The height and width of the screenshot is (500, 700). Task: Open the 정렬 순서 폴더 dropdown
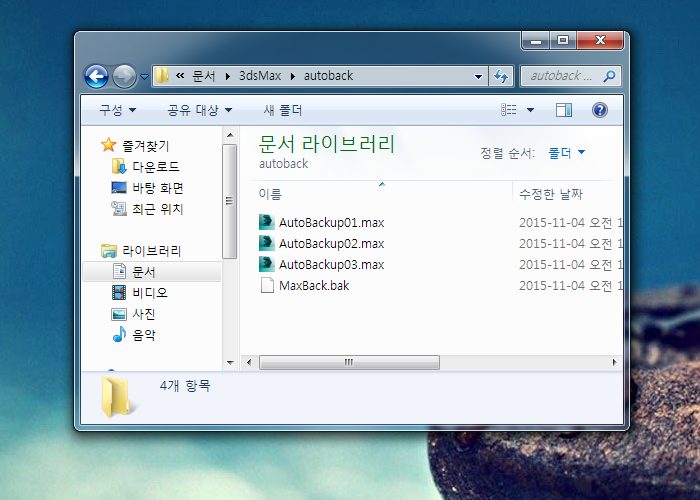(x=566, y=153)
